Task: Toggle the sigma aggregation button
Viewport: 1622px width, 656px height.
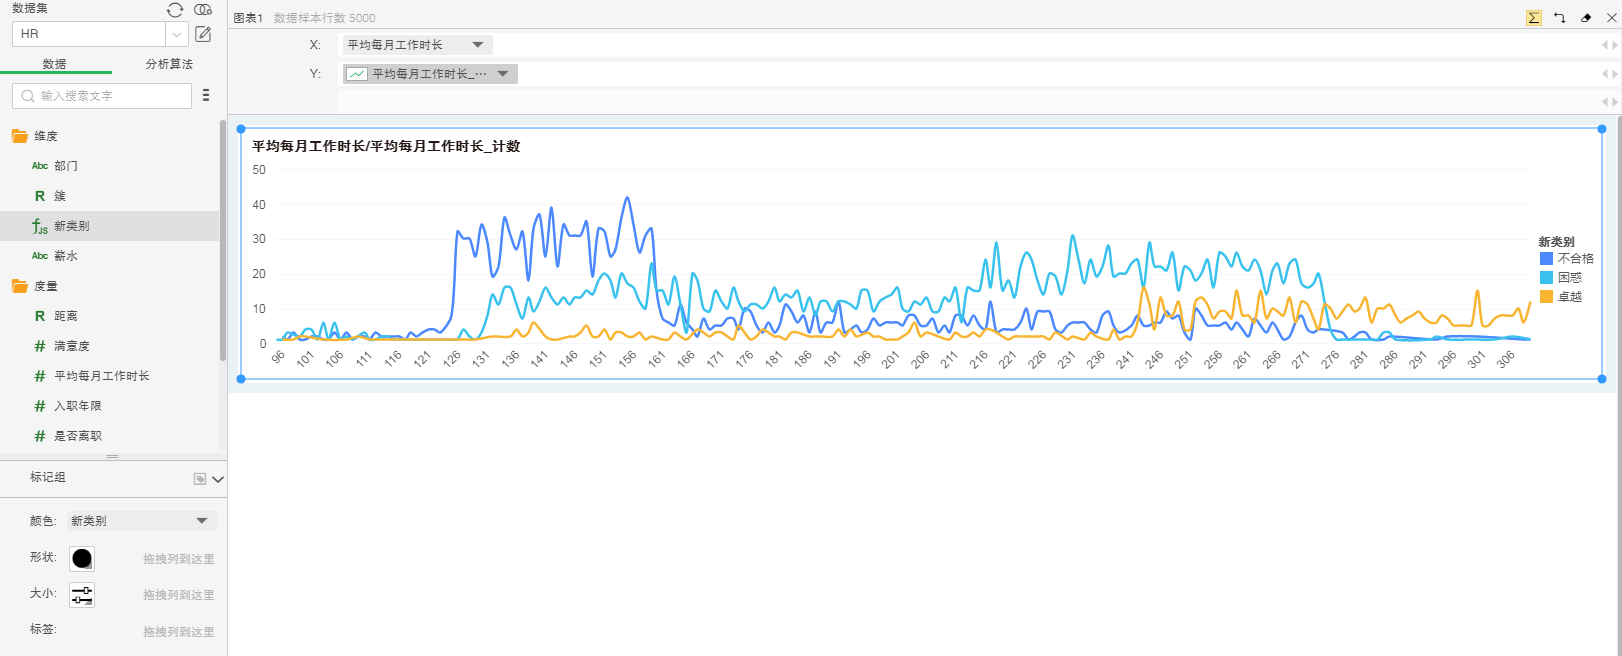Action: tap(1533, 17)
